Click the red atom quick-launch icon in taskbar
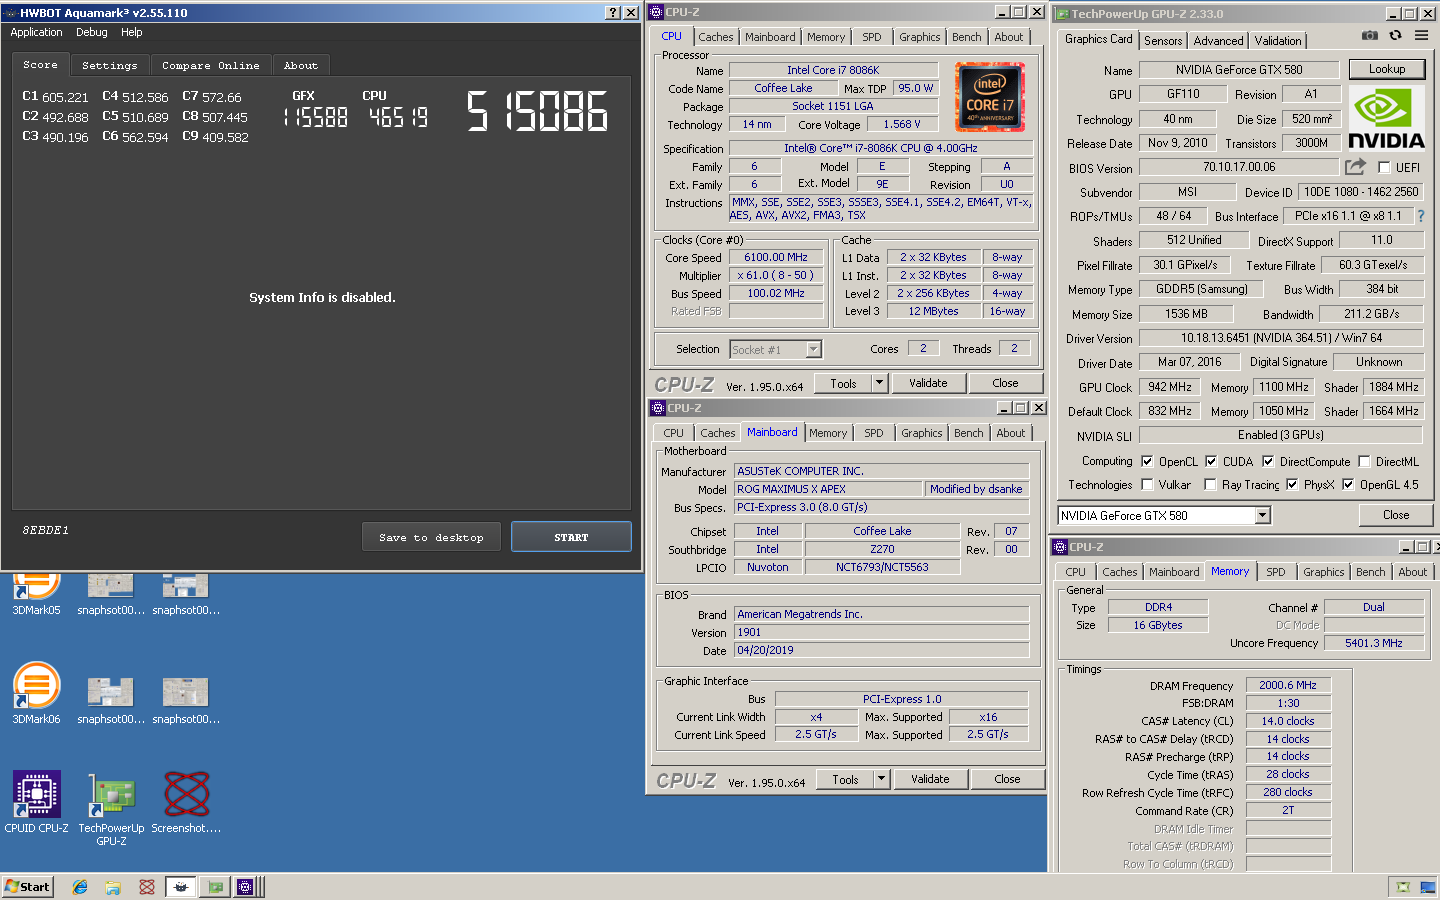Screen dimensions: 1440x900 pyautogui.click(x=147, y=887)
